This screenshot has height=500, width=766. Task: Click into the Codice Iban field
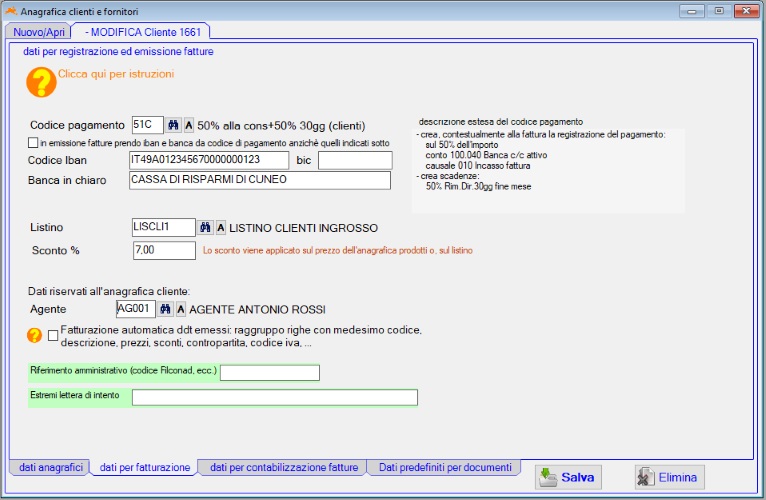209,160
